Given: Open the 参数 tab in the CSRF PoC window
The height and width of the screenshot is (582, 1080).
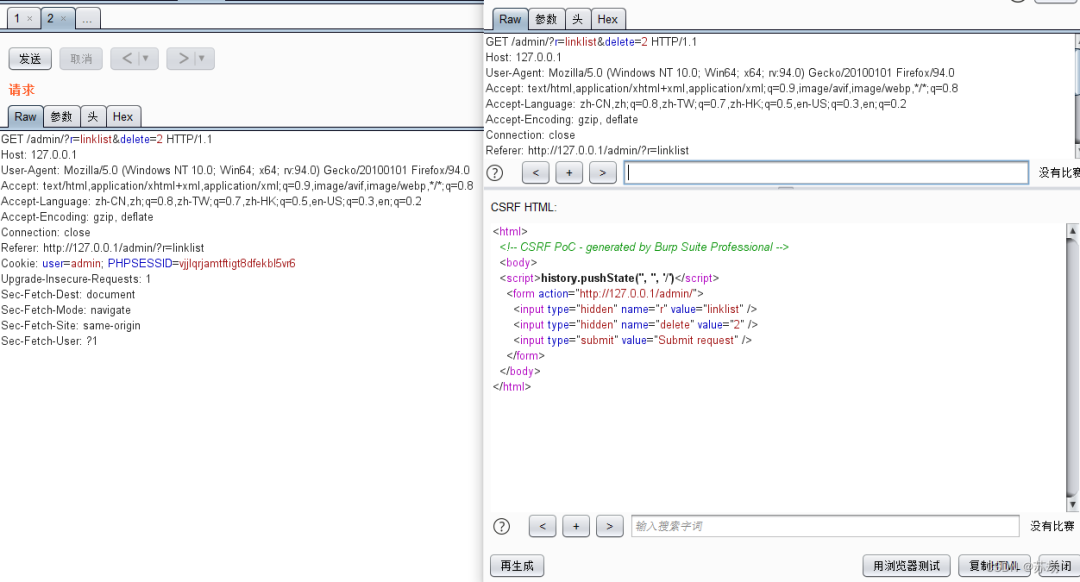Looking at the screenshot, I should pos(546,19).
